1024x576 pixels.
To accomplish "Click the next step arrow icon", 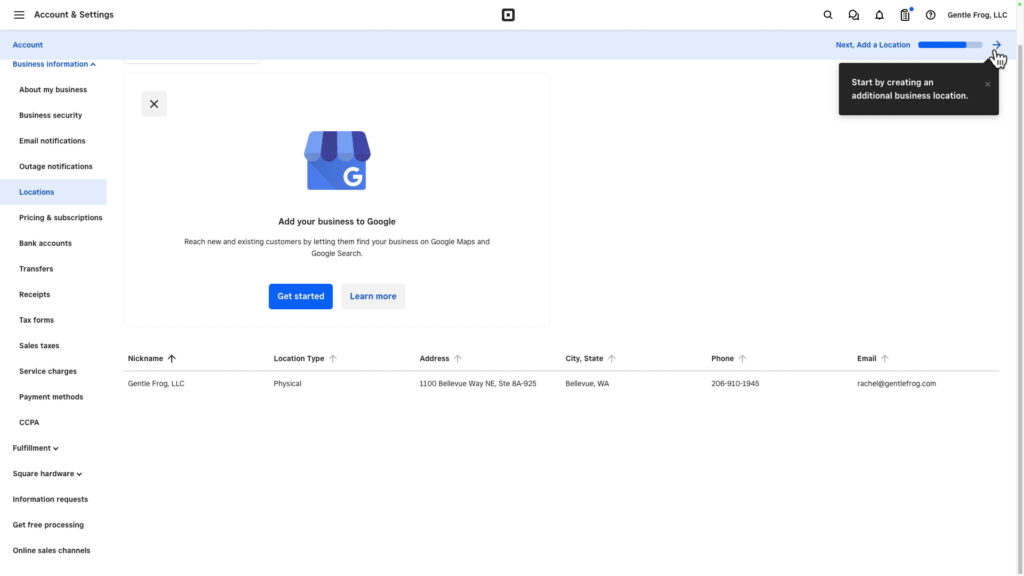I will 996,45.
